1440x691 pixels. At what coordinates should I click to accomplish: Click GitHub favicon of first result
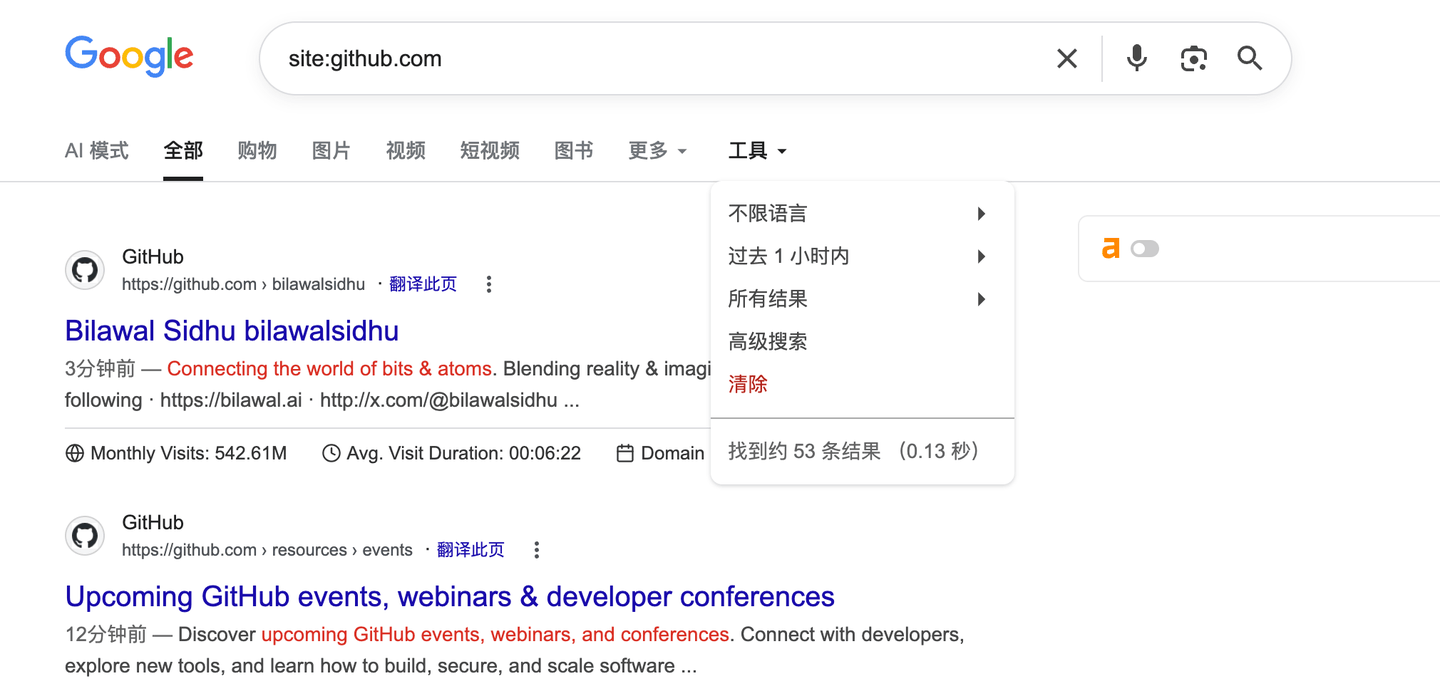(x=85, y=270)
